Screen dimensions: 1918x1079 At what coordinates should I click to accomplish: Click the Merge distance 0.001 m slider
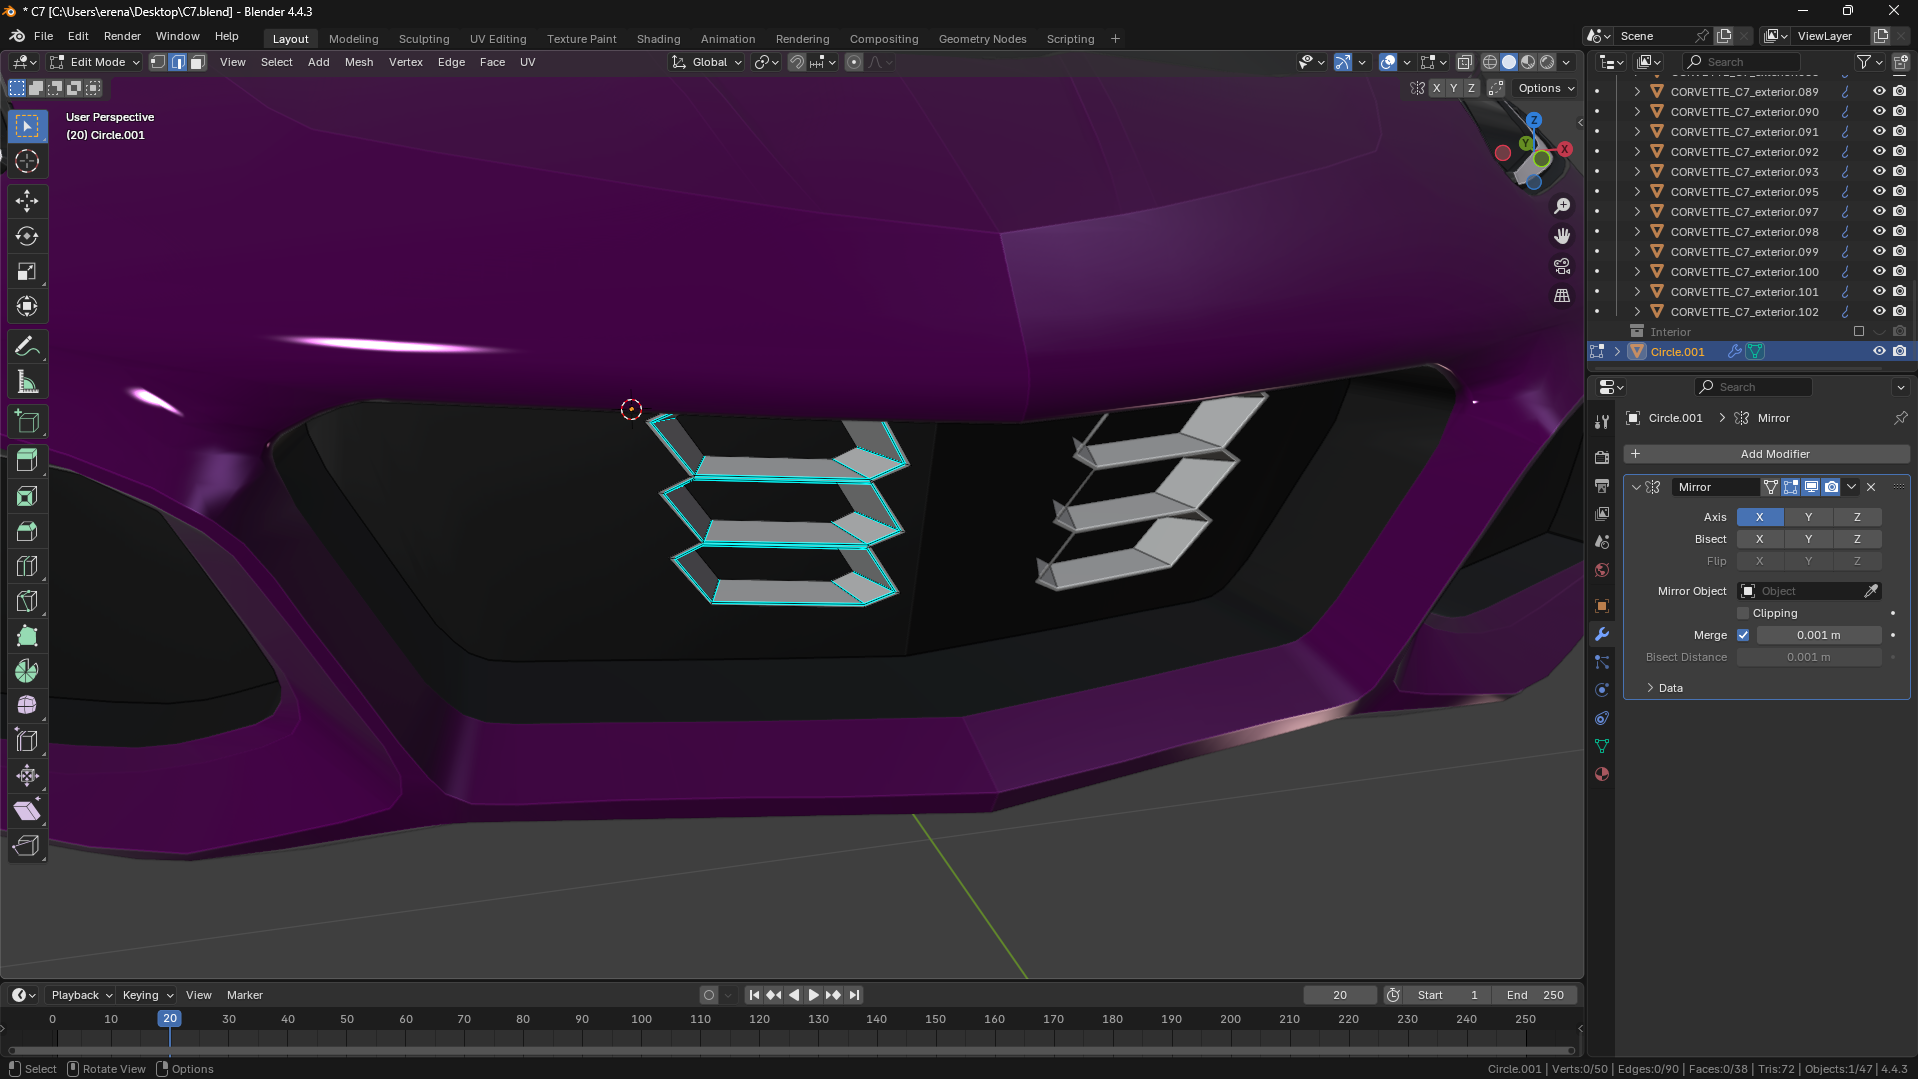[1818, 635]
